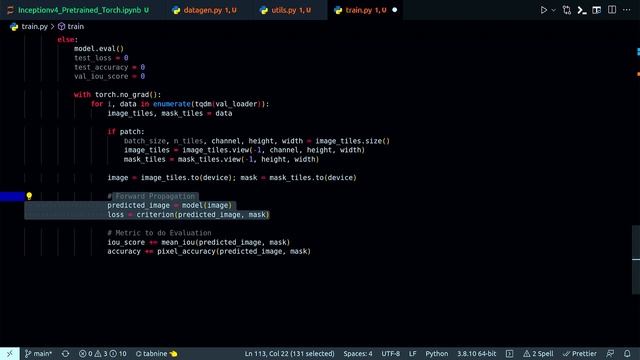Click 'enumerate' in the for loop
Image resolution: width=640 pixels, height=360 pixels.
coord(172,104)
